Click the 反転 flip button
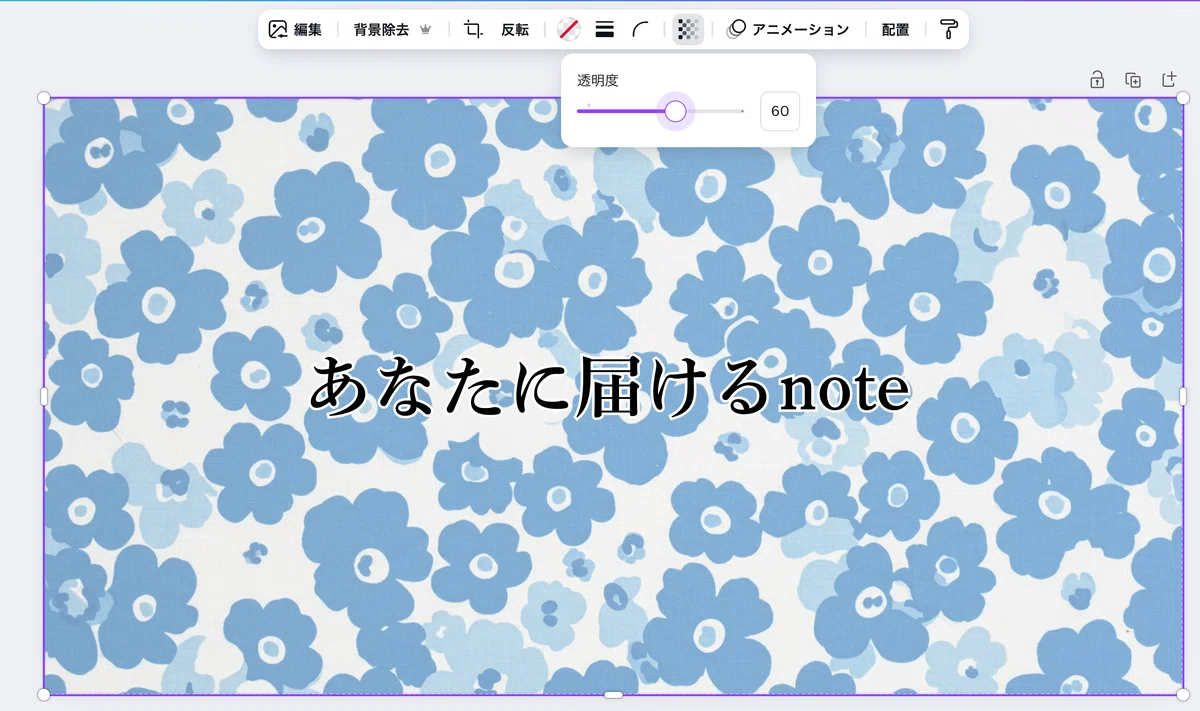This screenshot has width=1200, height=711. pyautogui.click(x=515, y=30)
